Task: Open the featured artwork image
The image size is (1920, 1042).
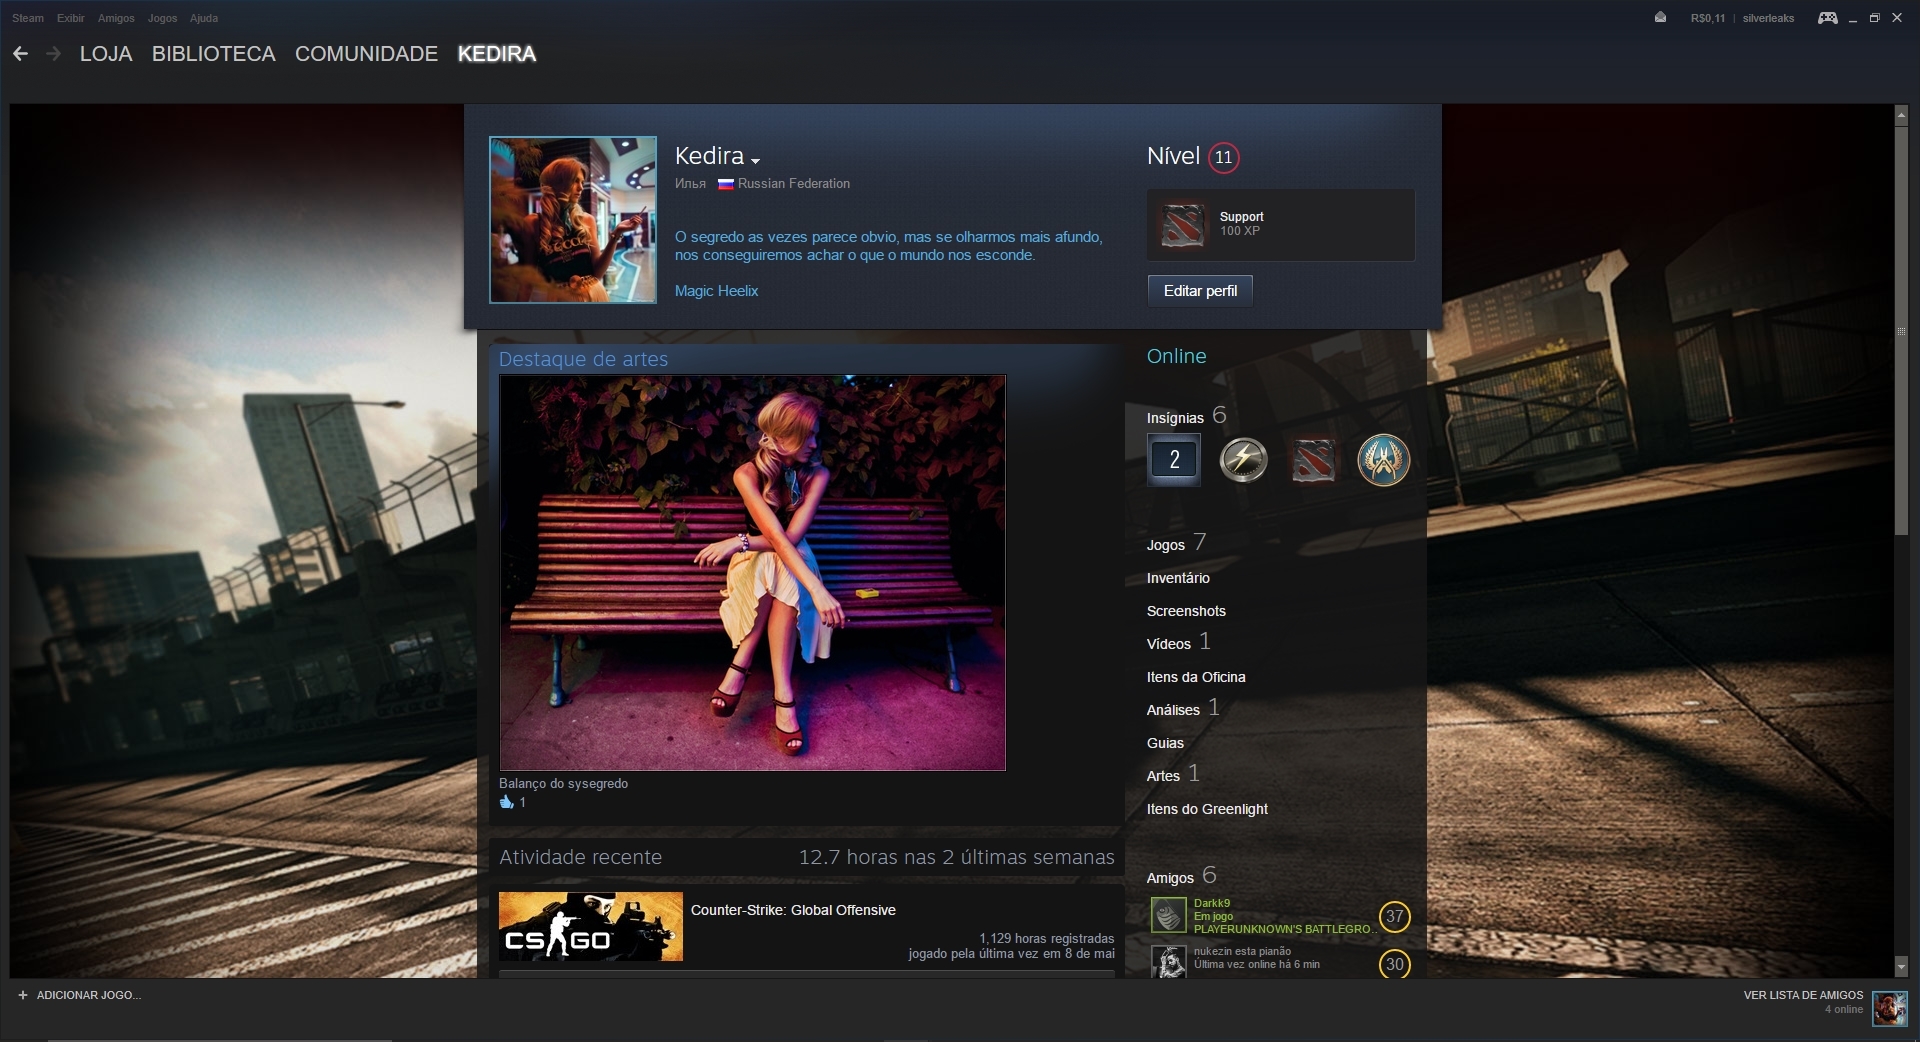Action: pos(752,573)
